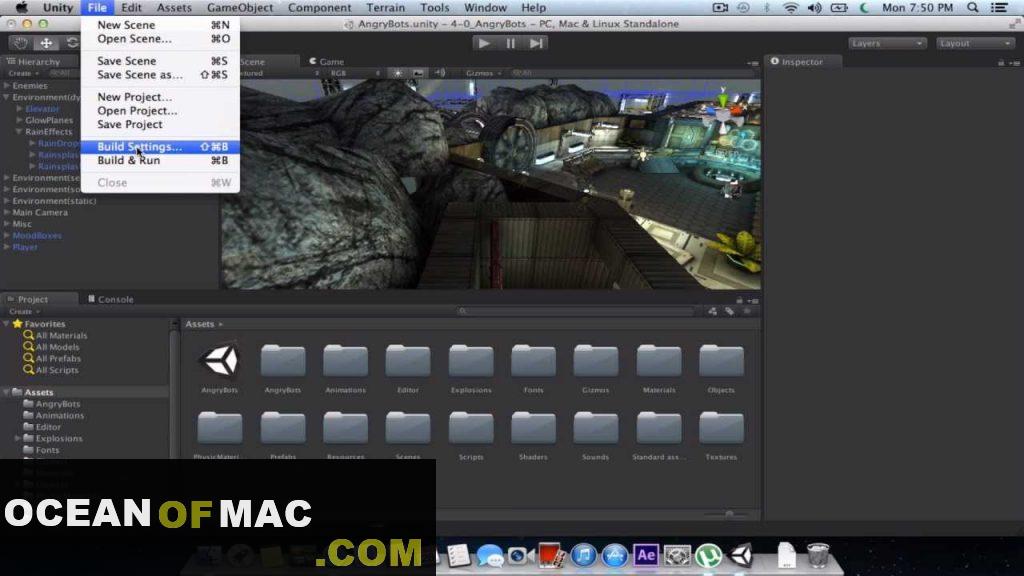Open the App Store from the Dock
Screen dimensions: 1024x576
click(615, 555)
